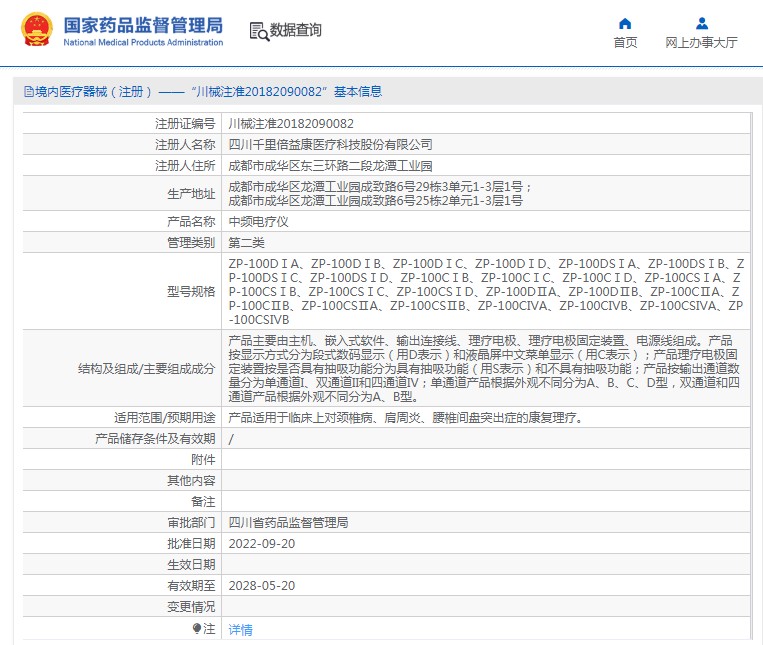Click the 数据查询 heading text

pyautogui.click(x=295, y=30)
